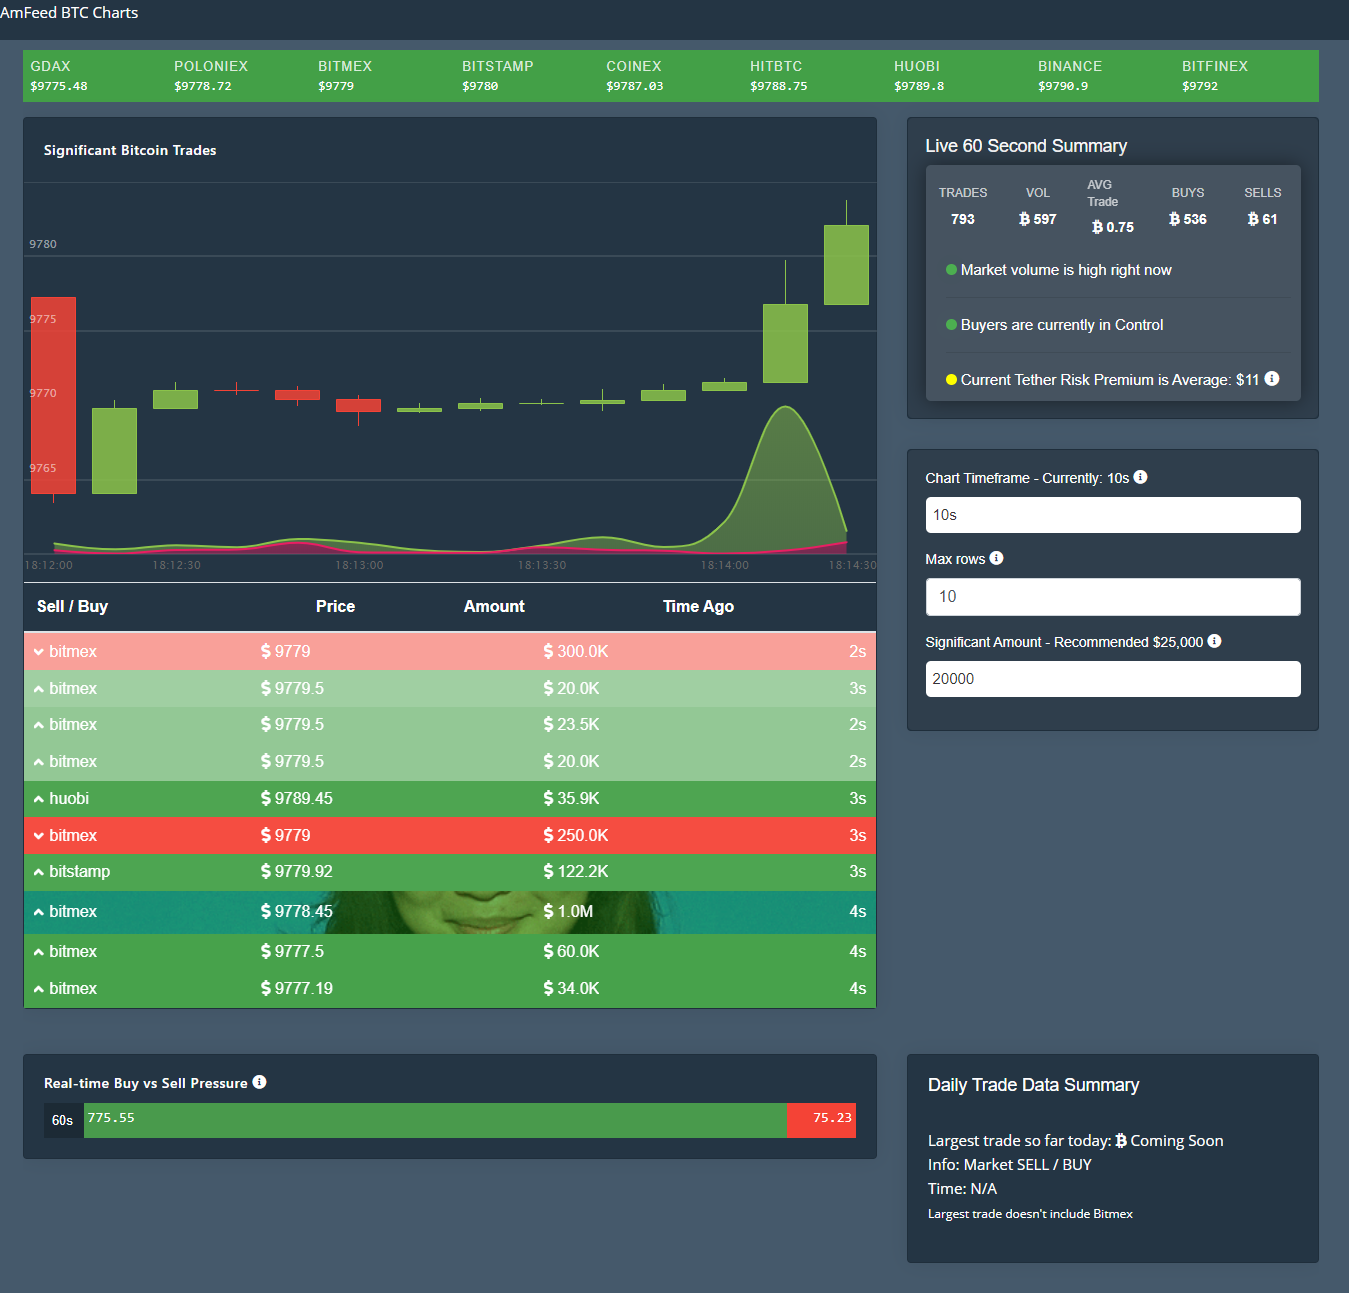Select the GDAX price ticker
The image size is (1349, 1293).
click(x=59, y=76)
